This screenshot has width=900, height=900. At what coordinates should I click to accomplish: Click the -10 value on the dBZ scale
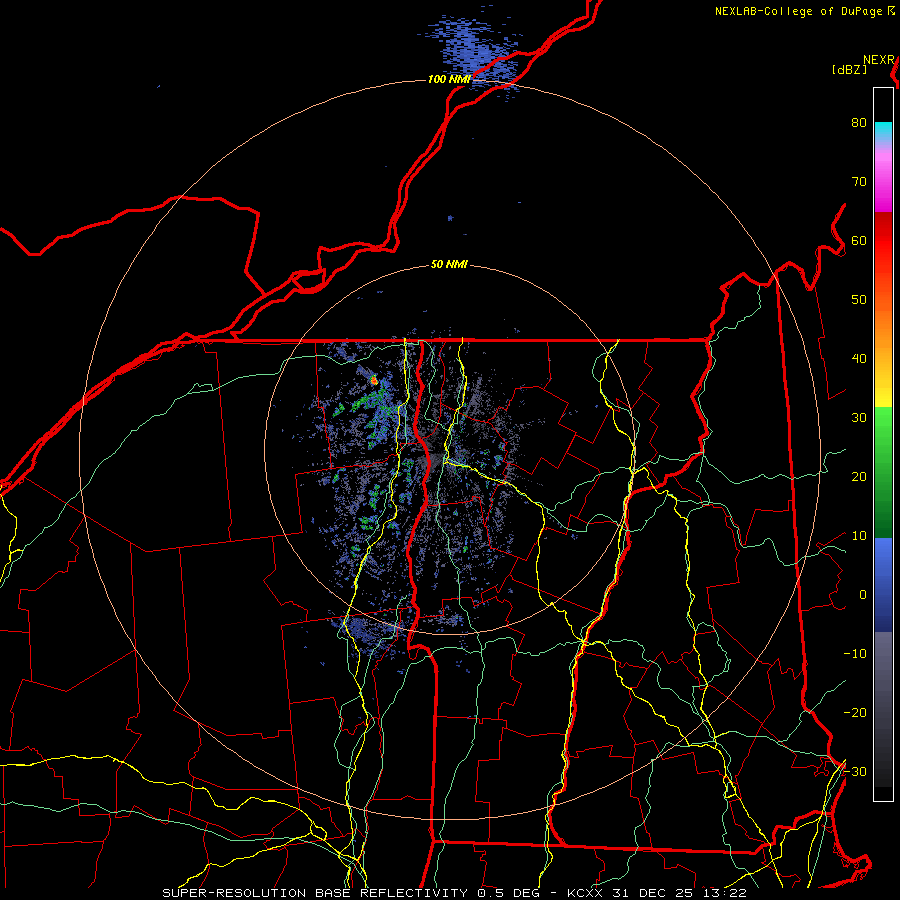855,654
